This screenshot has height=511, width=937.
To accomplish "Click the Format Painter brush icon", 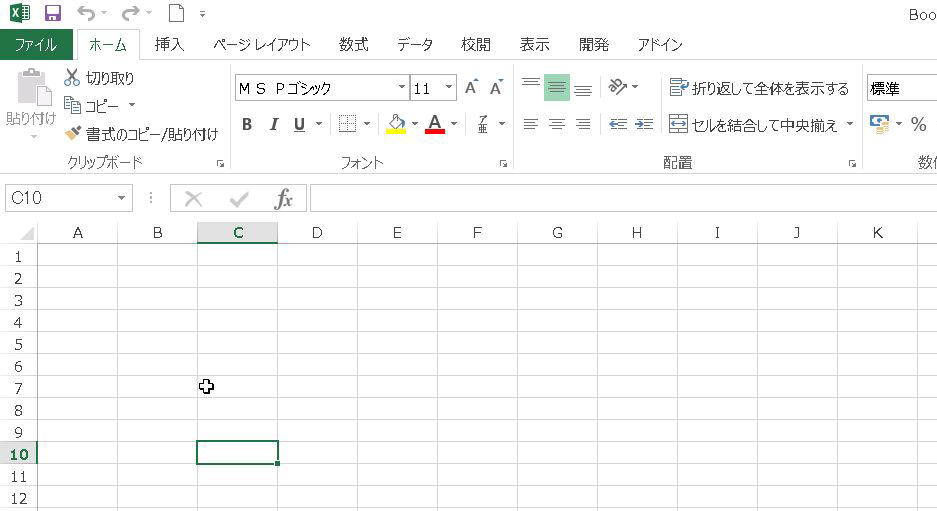I will pos(72,133).
